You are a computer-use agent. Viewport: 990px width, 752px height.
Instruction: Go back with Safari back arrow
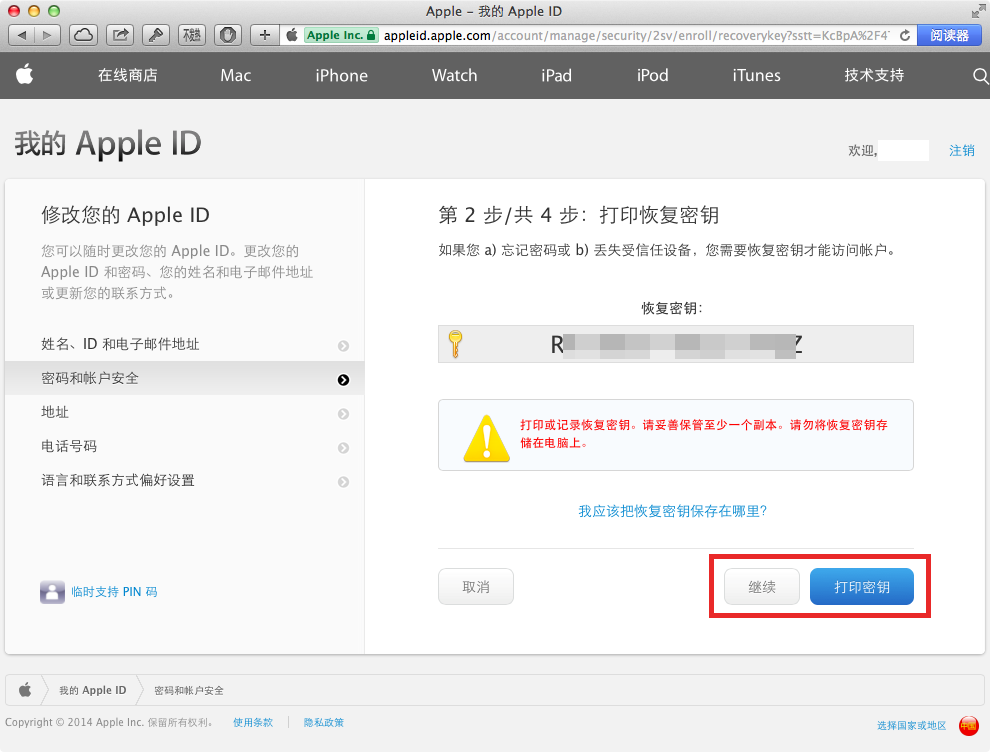(22, 35)
